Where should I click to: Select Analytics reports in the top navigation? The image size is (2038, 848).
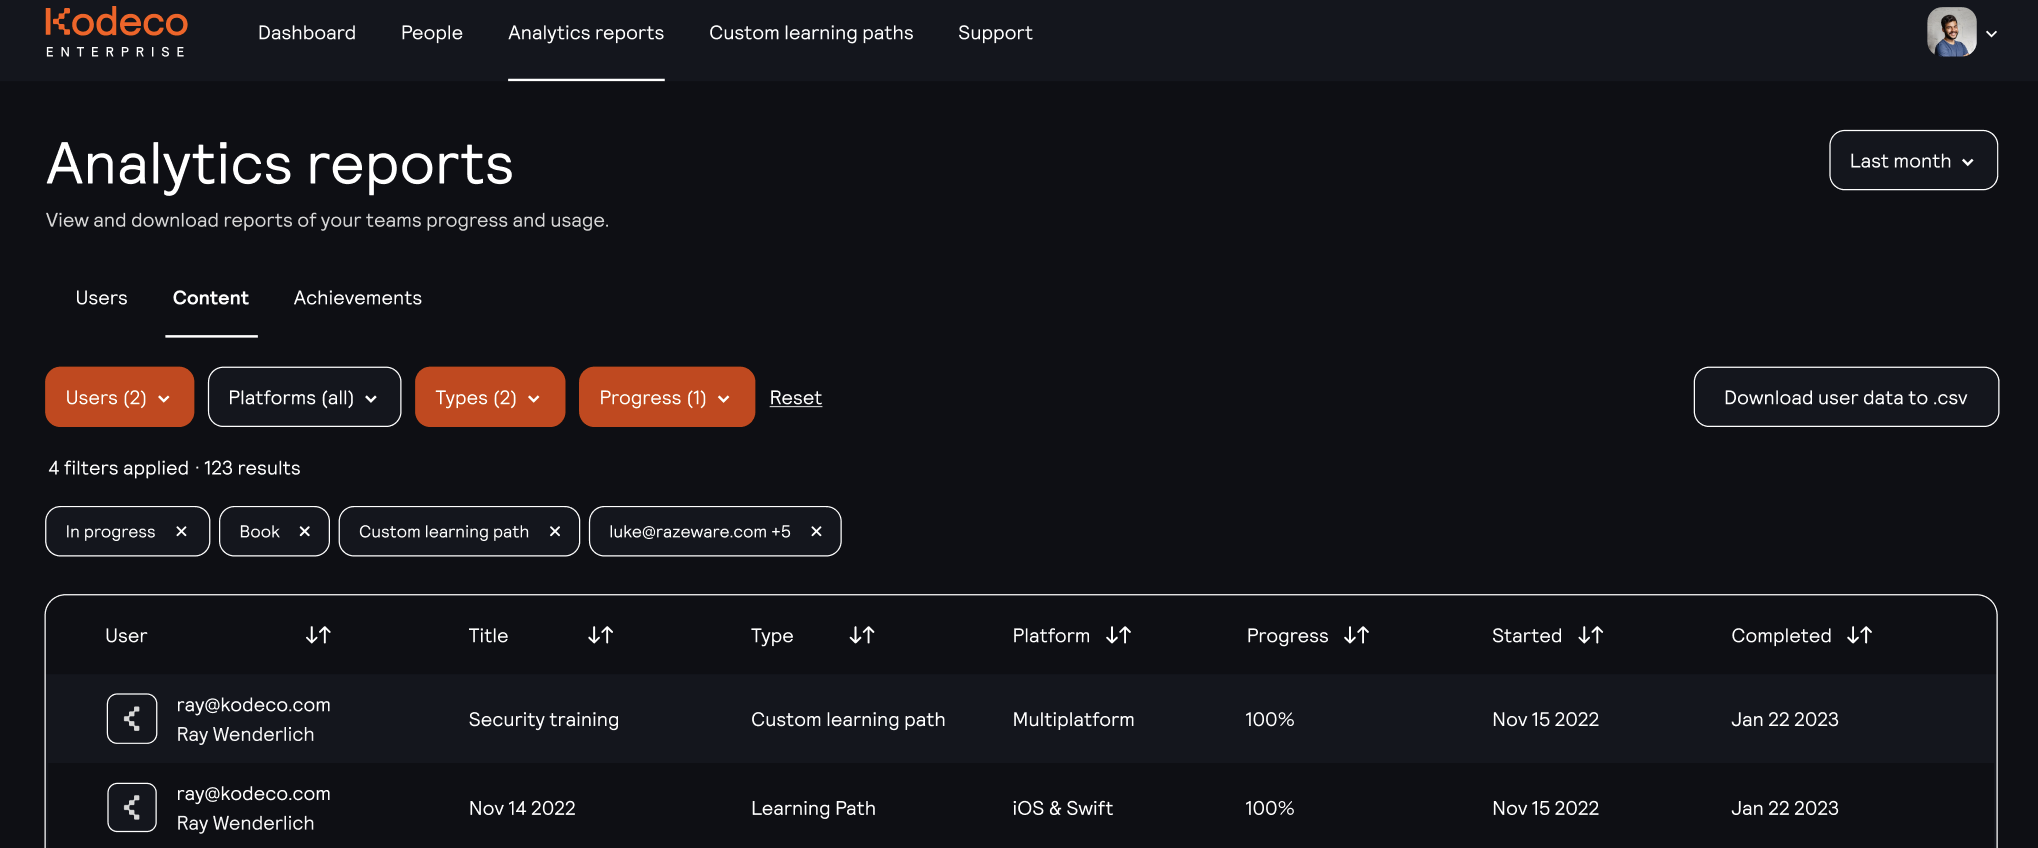[x=586, y=33]
